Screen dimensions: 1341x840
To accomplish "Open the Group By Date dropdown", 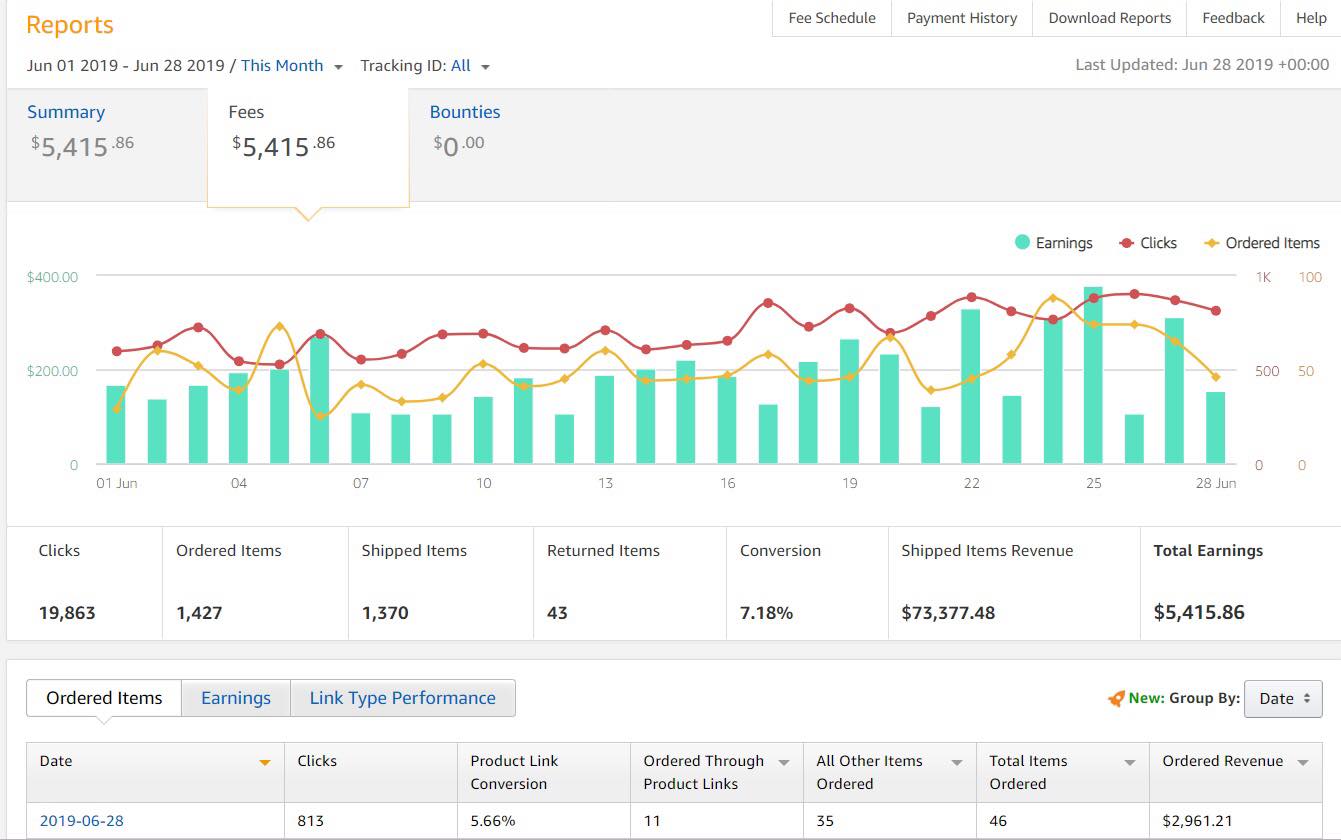I will pos(1283,699).
